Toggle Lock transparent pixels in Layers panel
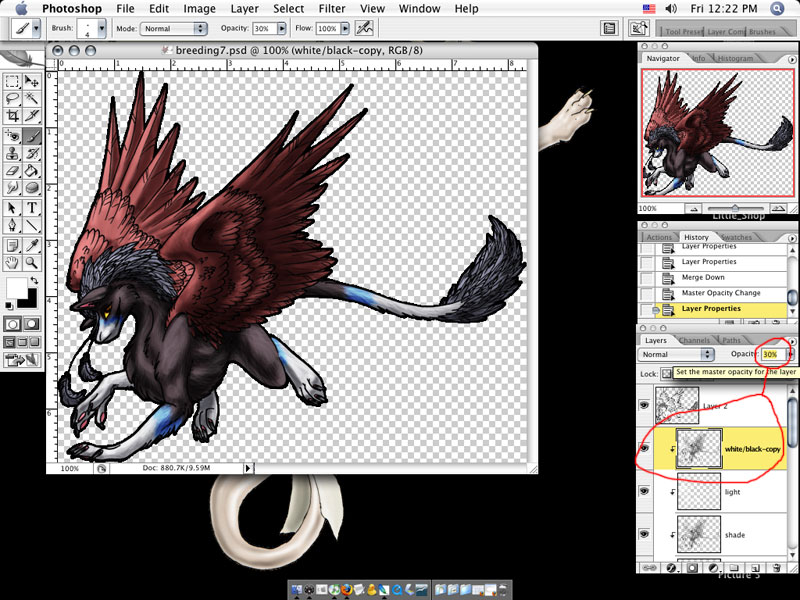The image size is (800, 600). [x=666, y=373]
